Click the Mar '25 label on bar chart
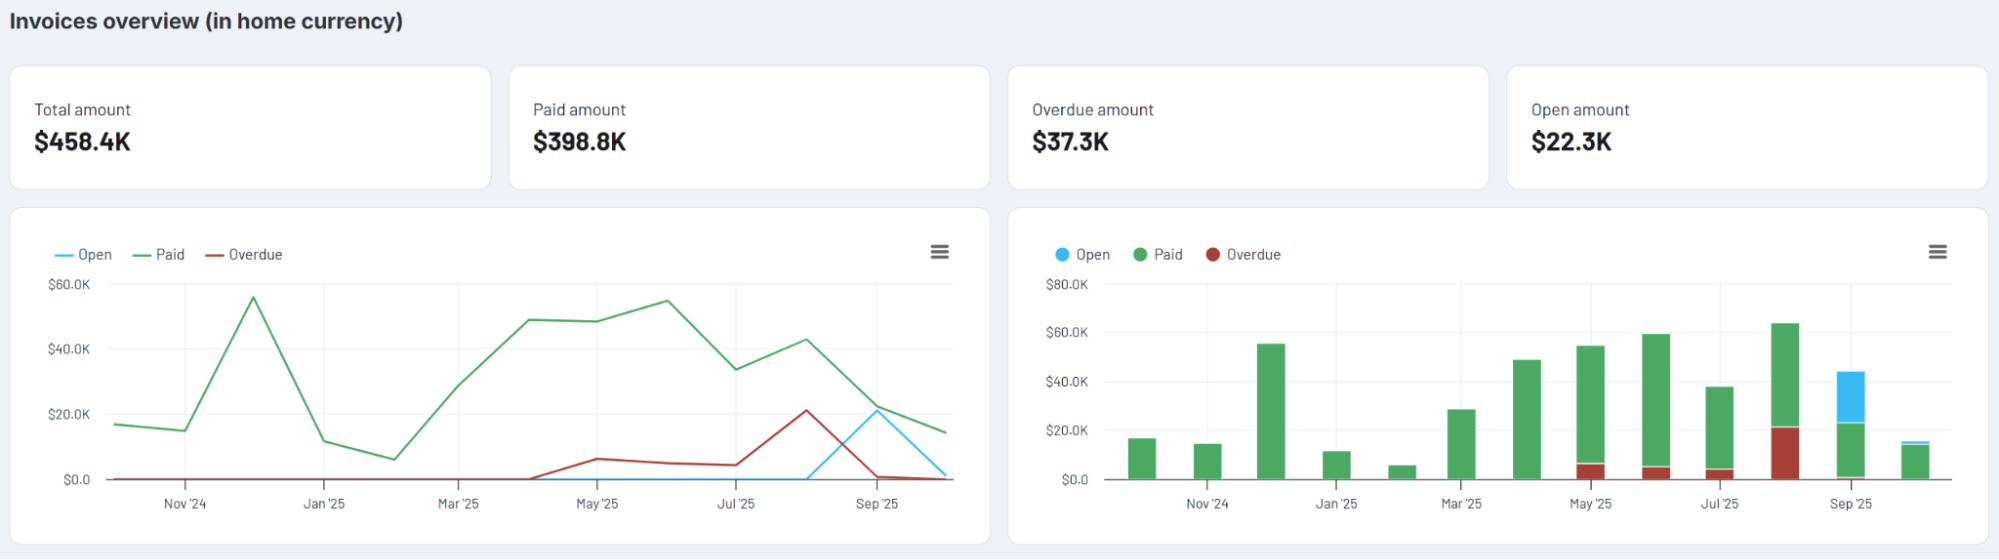The height and width of the screenshot is (560, 1999). coord(1461,504)
